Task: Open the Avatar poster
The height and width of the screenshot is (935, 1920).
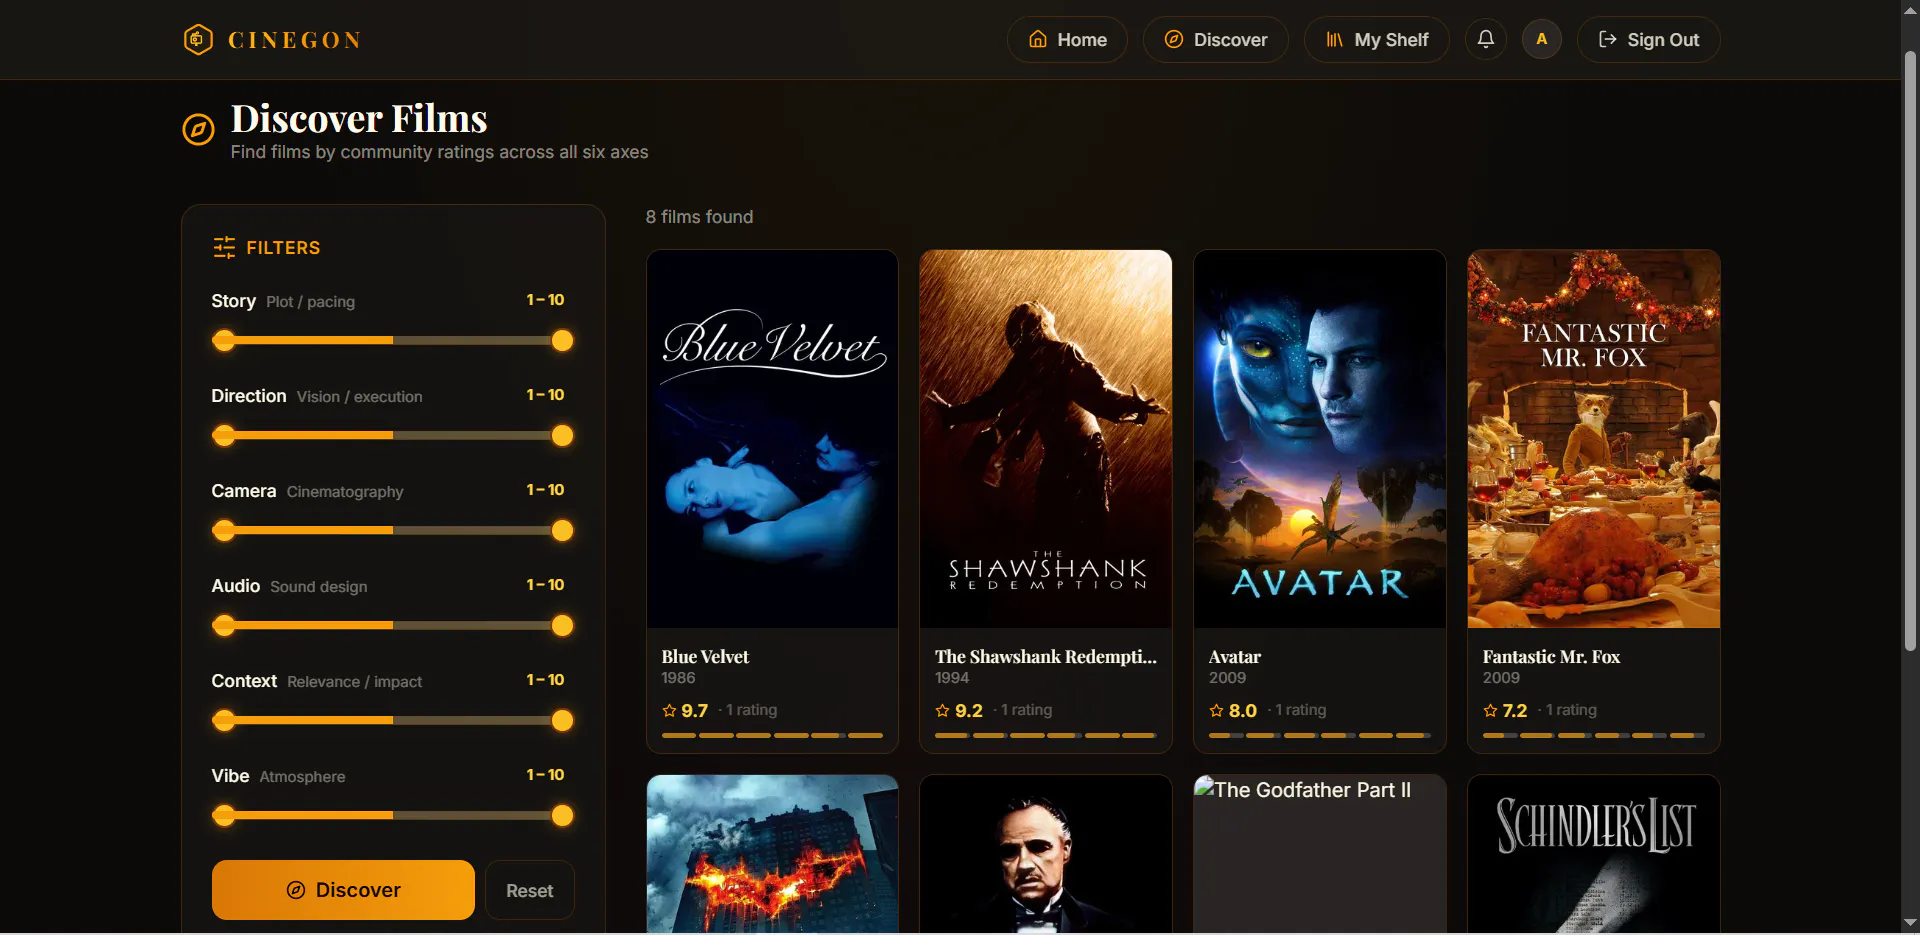Action: coord(1320,439)
